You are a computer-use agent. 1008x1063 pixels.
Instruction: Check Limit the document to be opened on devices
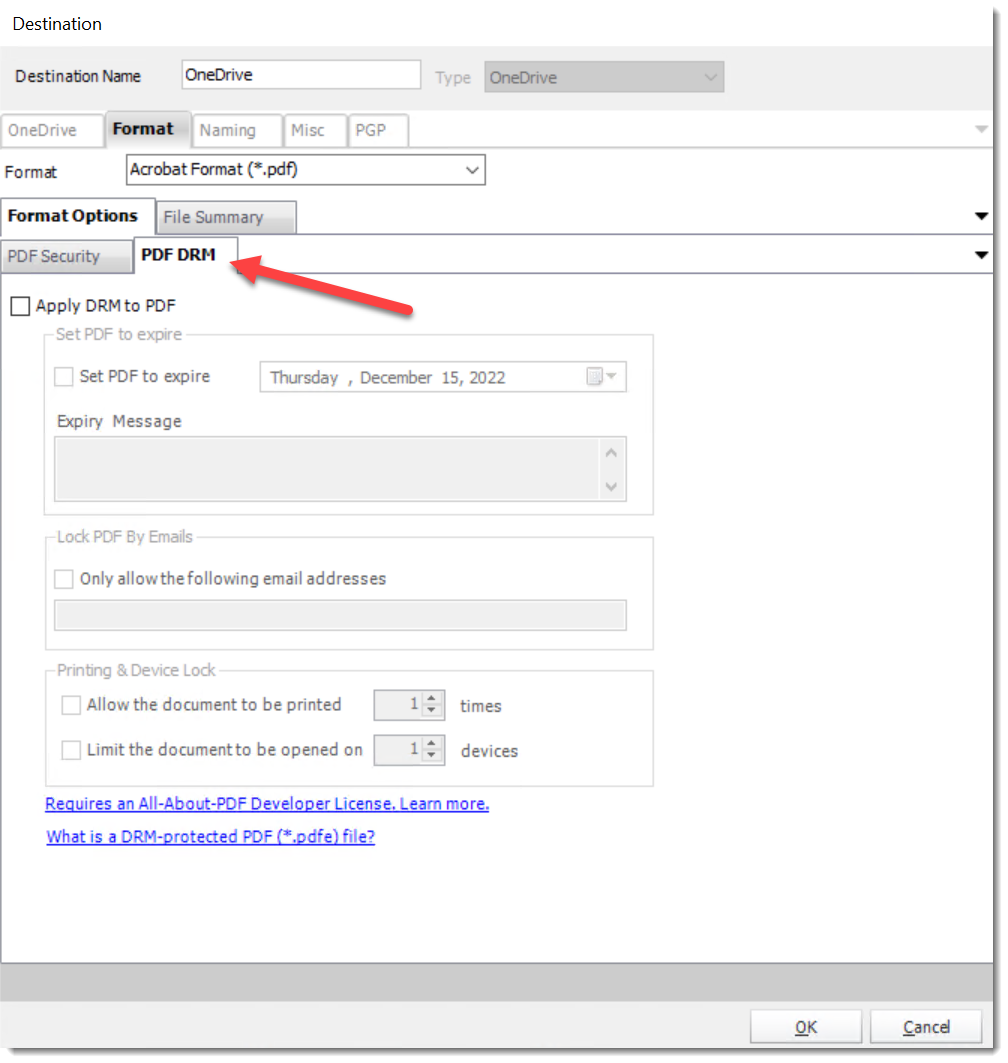pos(71,750)
